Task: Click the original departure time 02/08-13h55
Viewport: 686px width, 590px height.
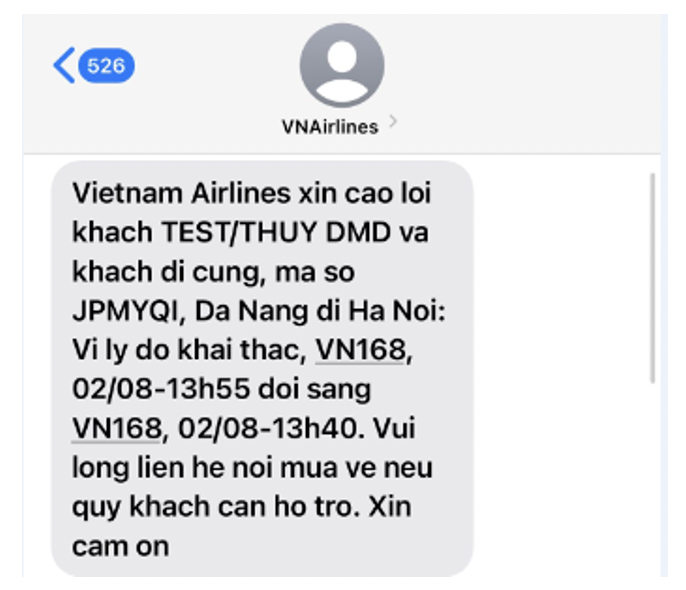Action: (x=161, y=389)
